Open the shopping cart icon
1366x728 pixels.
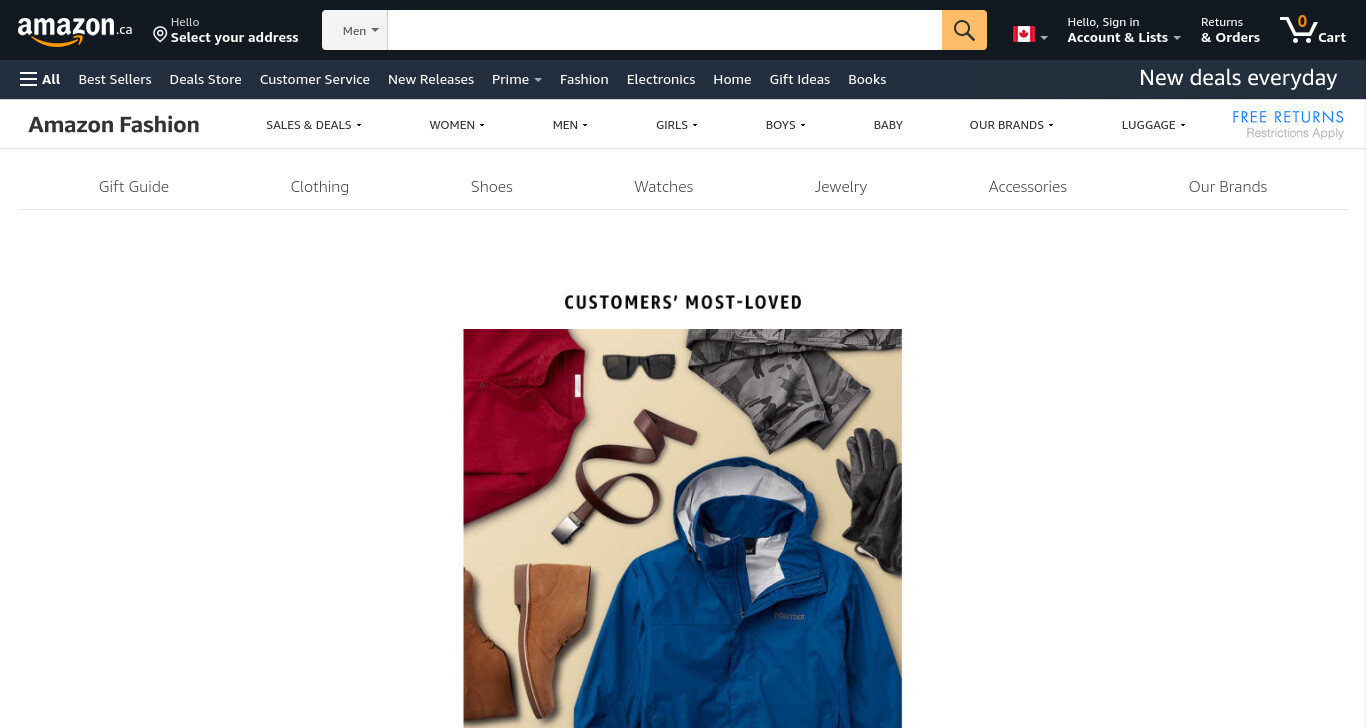coord(1313,30)
